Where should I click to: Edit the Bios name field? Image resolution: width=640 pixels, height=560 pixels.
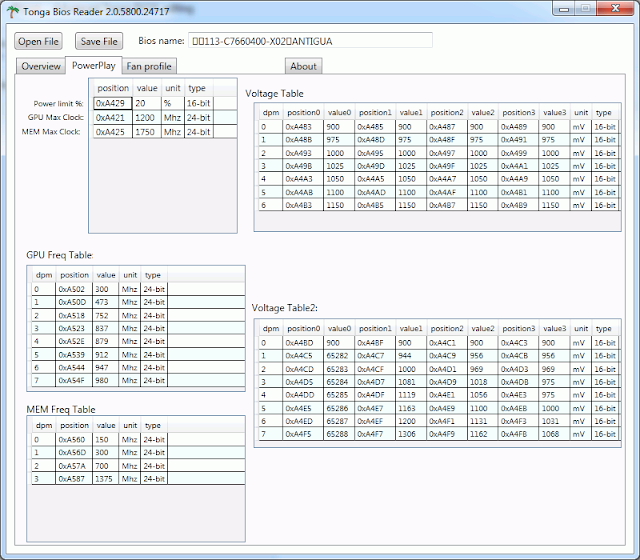coord(310,40)
